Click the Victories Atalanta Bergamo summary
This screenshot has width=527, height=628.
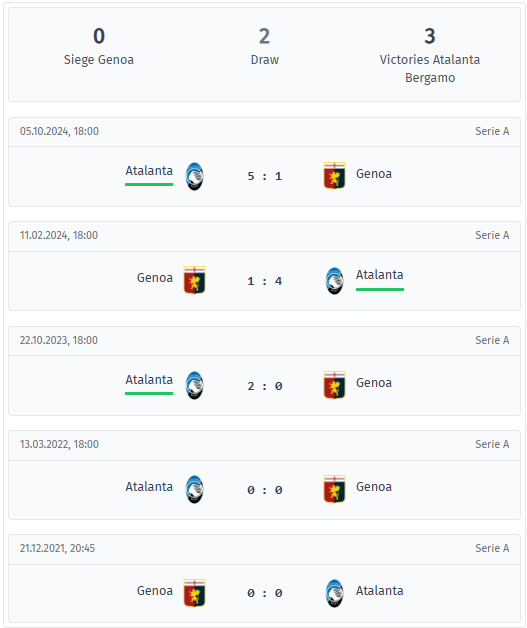coord(430,55)
